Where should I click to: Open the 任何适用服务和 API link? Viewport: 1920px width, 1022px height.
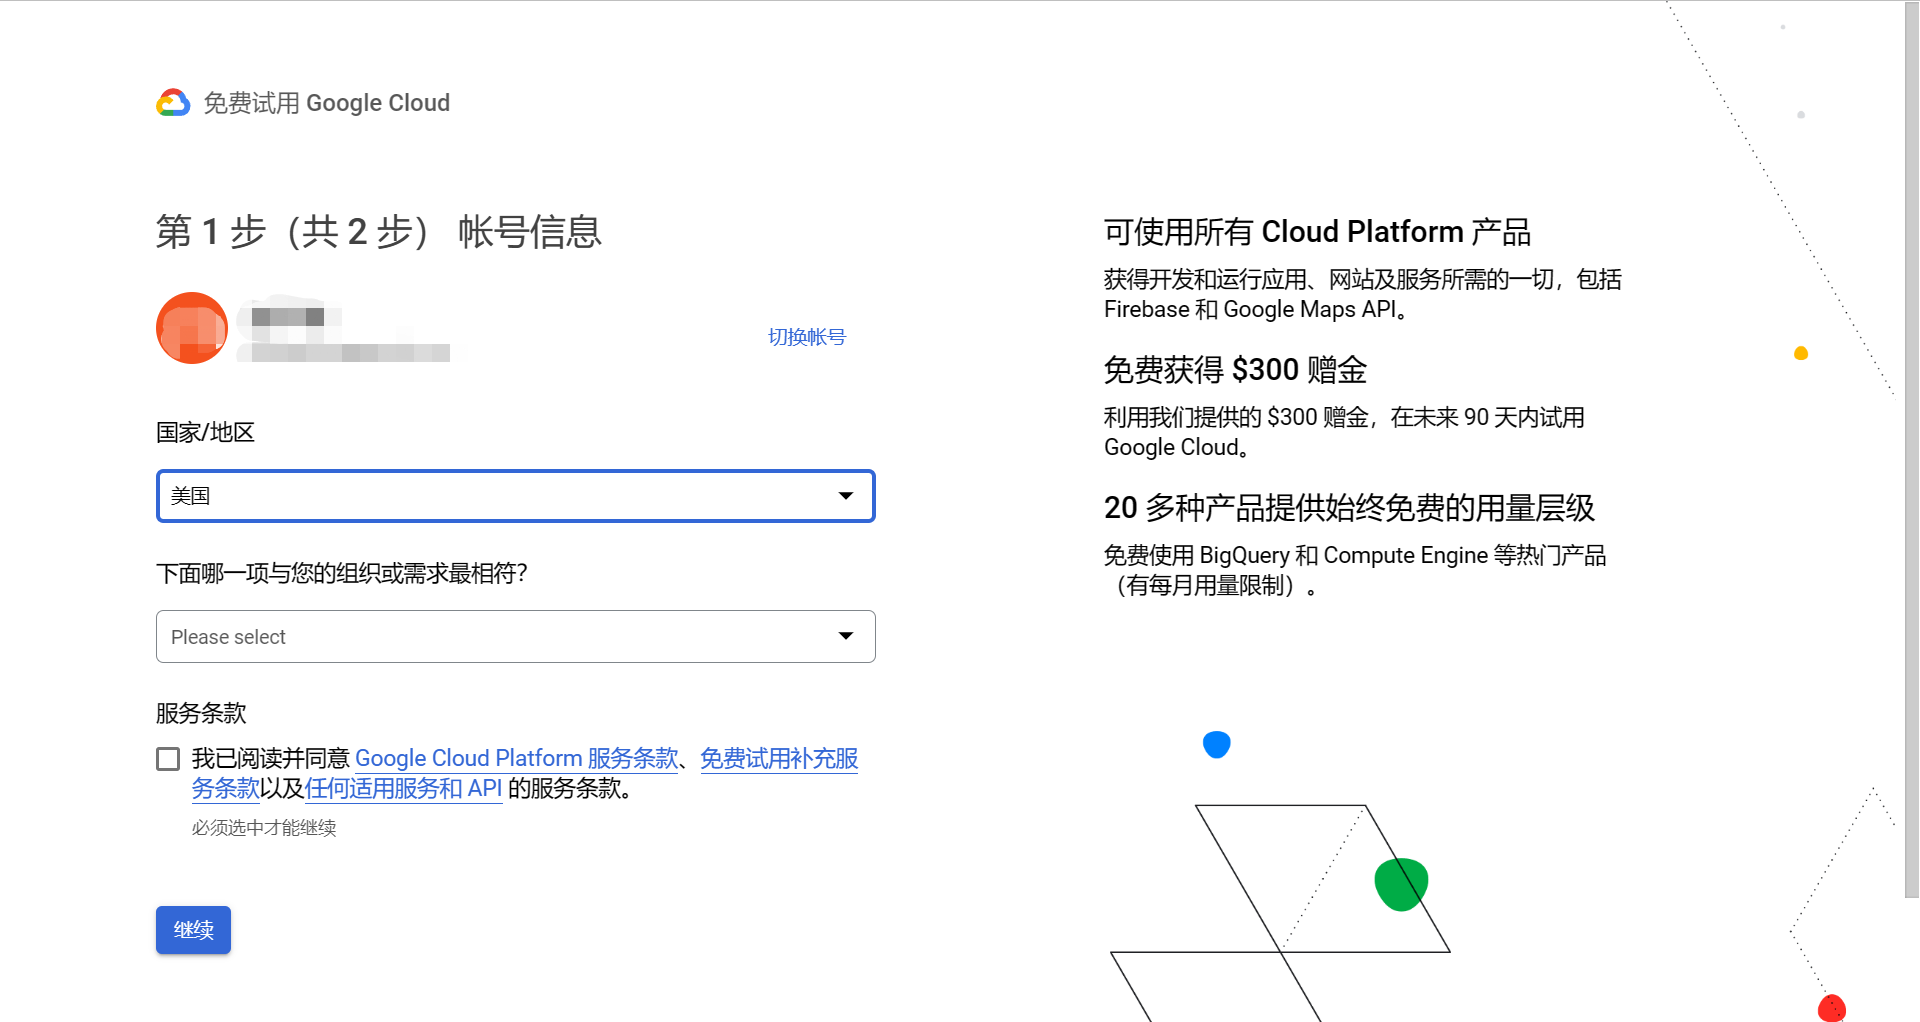pyautogui.click(x=403, y=788)
